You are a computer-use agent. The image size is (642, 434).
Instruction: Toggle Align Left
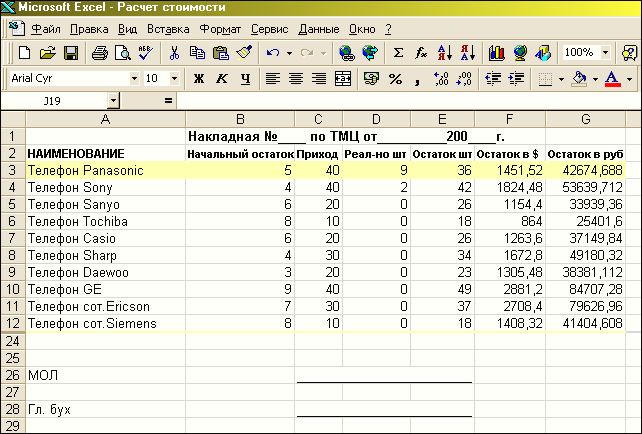pos(273,78)
